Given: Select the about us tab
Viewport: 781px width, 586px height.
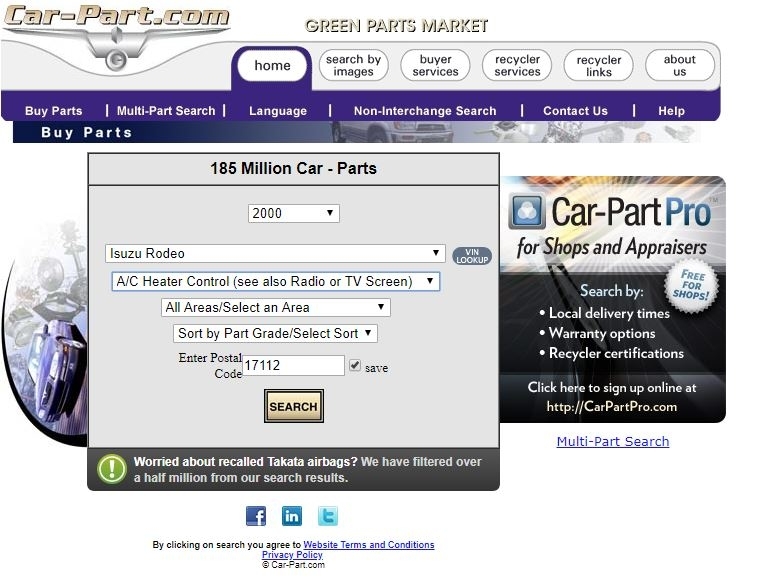Looking at the screenshot, I should point(680,65).
